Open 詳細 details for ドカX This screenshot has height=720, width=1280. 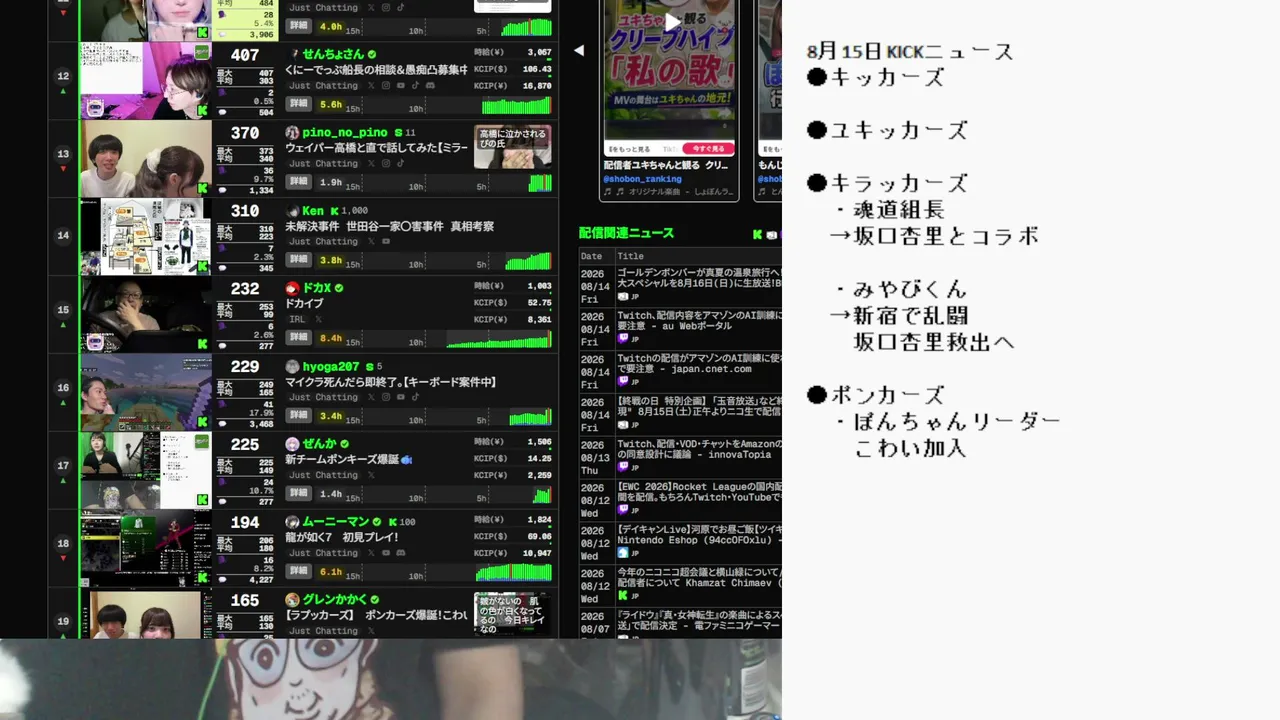point(299,338)
